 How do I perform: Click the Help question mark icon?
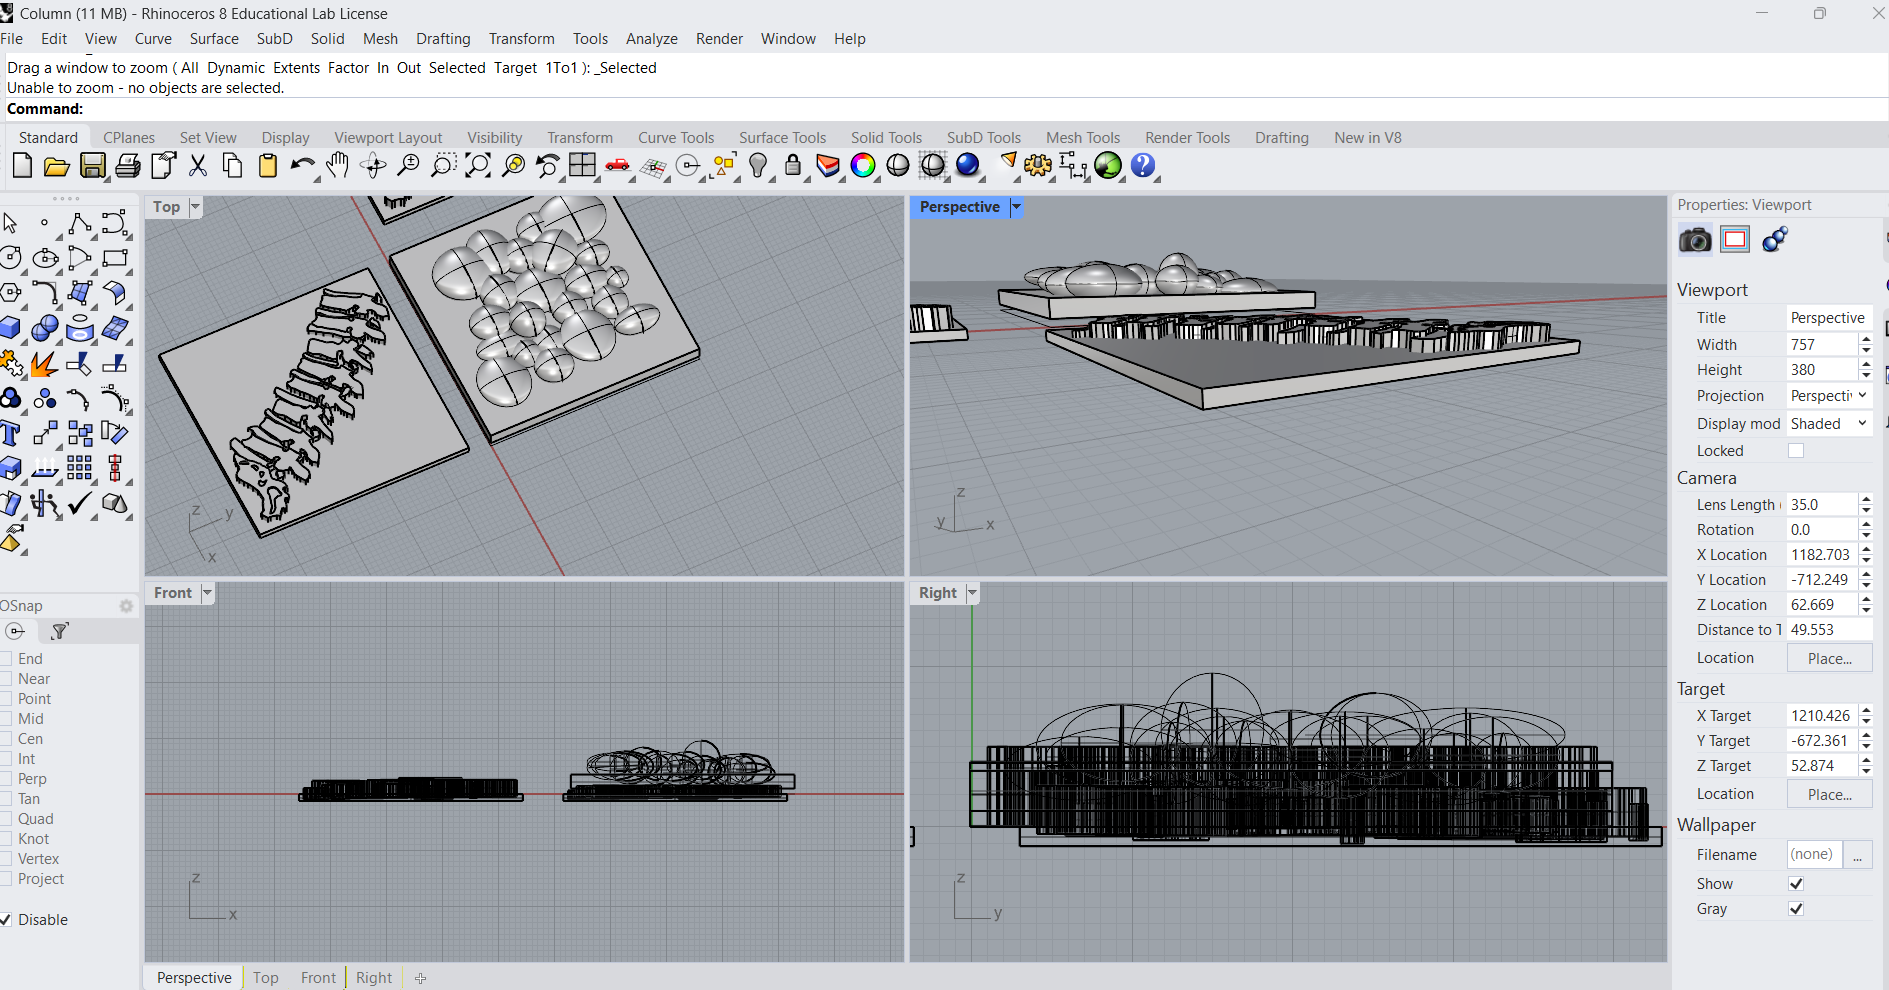click(1143, 166)
